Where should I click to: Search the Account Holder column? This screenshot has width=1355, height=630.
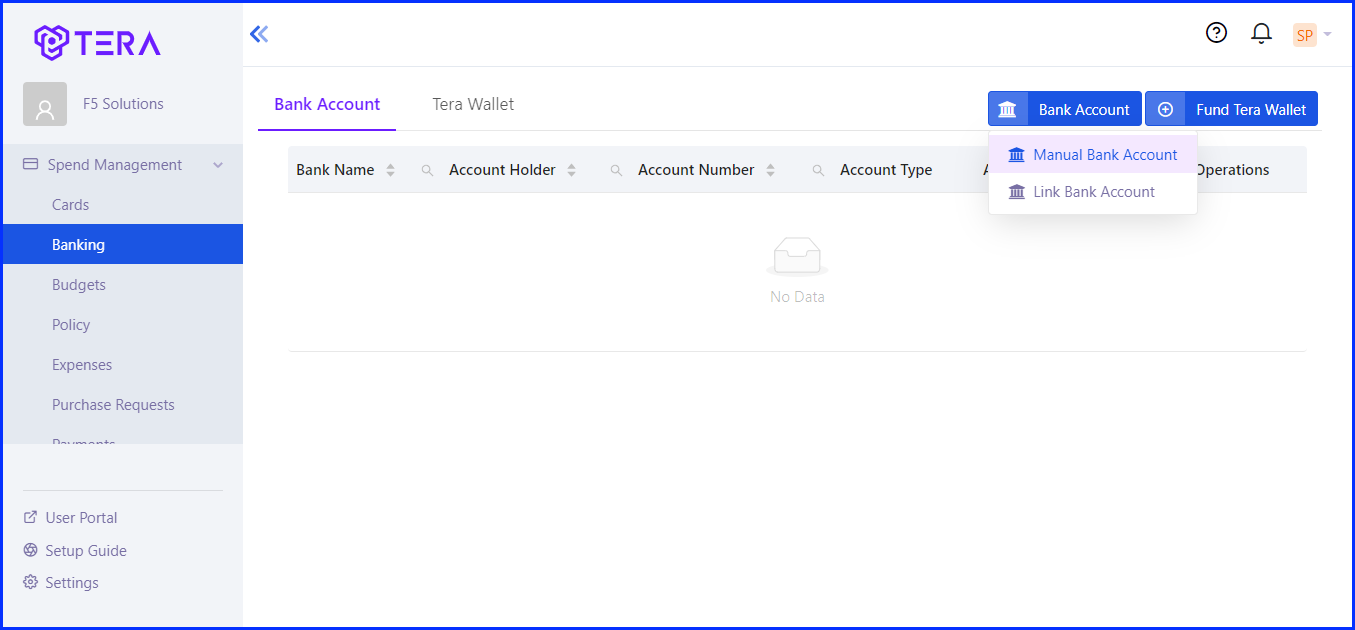616,171
